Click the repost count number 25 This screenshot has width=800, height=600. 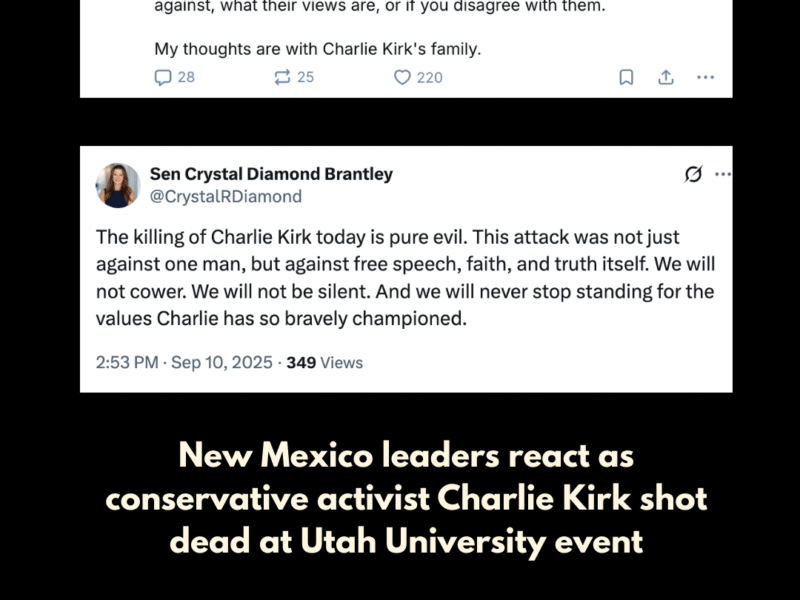[x=305, y=77]
